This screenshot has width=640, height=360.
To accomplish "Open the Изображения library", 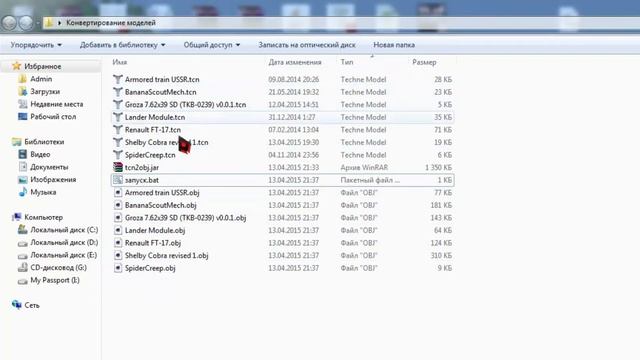I will tap(53, 180).
